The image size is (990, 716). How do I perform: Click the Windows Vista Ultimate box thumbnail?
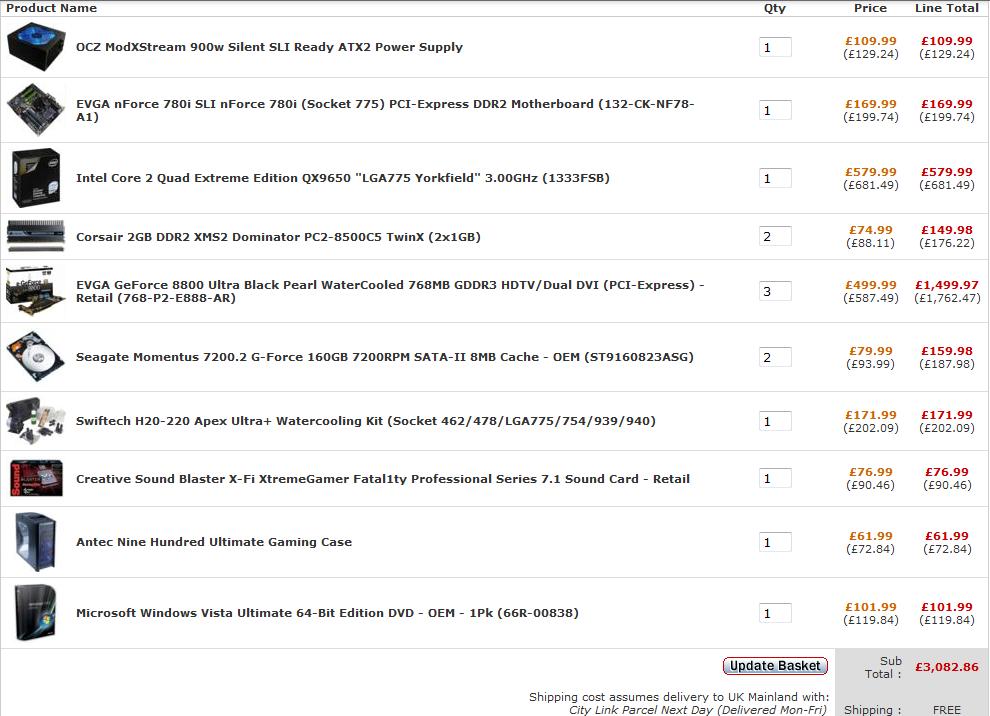click(x=36, y=612)
